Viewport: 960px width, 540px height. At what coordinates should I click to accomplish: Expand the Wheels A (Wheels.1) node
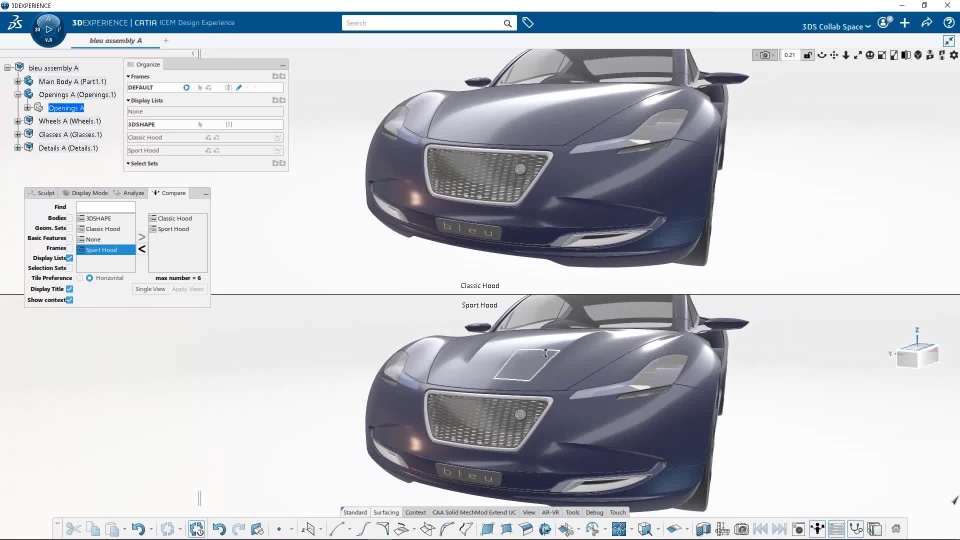[x=18, y=121]
